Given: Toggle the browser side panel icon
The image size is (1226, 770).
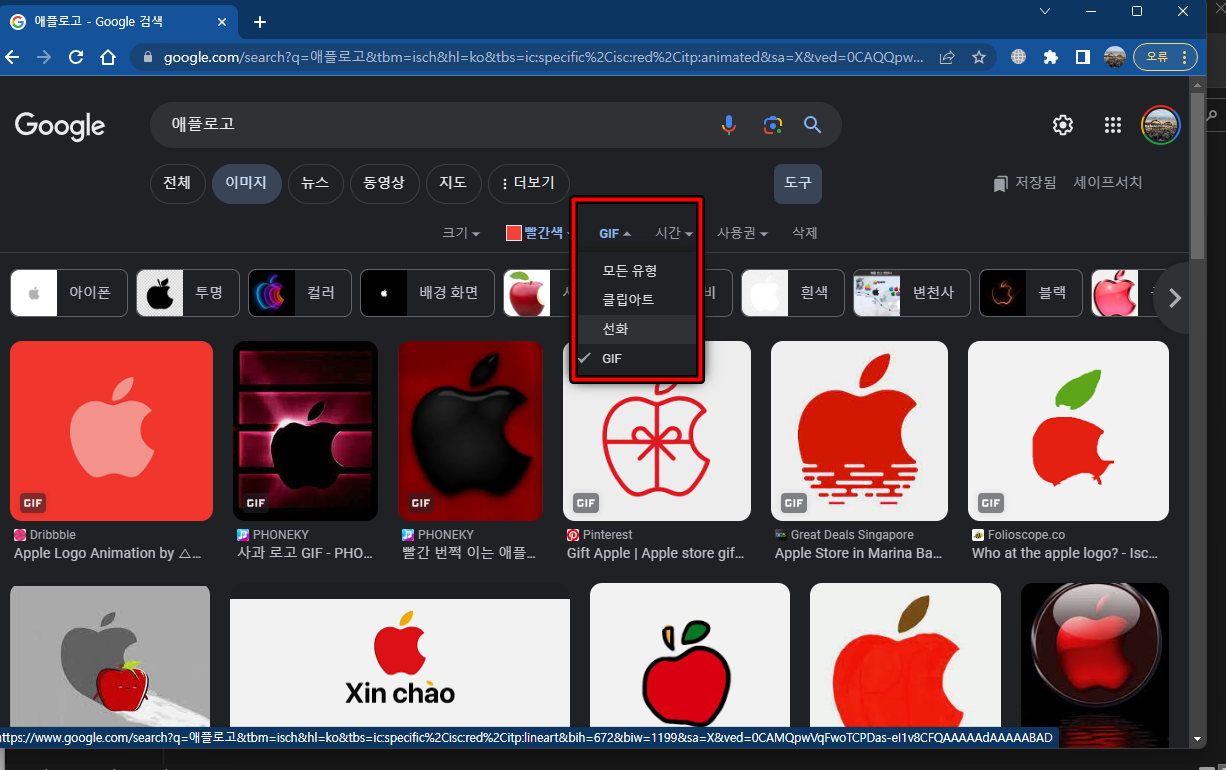Looking at the screenshot, I should point(1082,57).
